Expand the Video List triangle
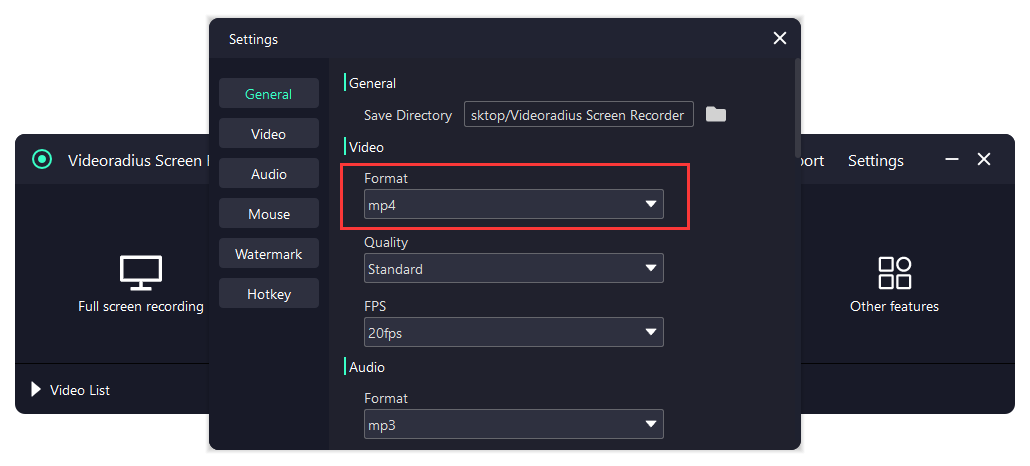1030x466 pixels. 36,390
